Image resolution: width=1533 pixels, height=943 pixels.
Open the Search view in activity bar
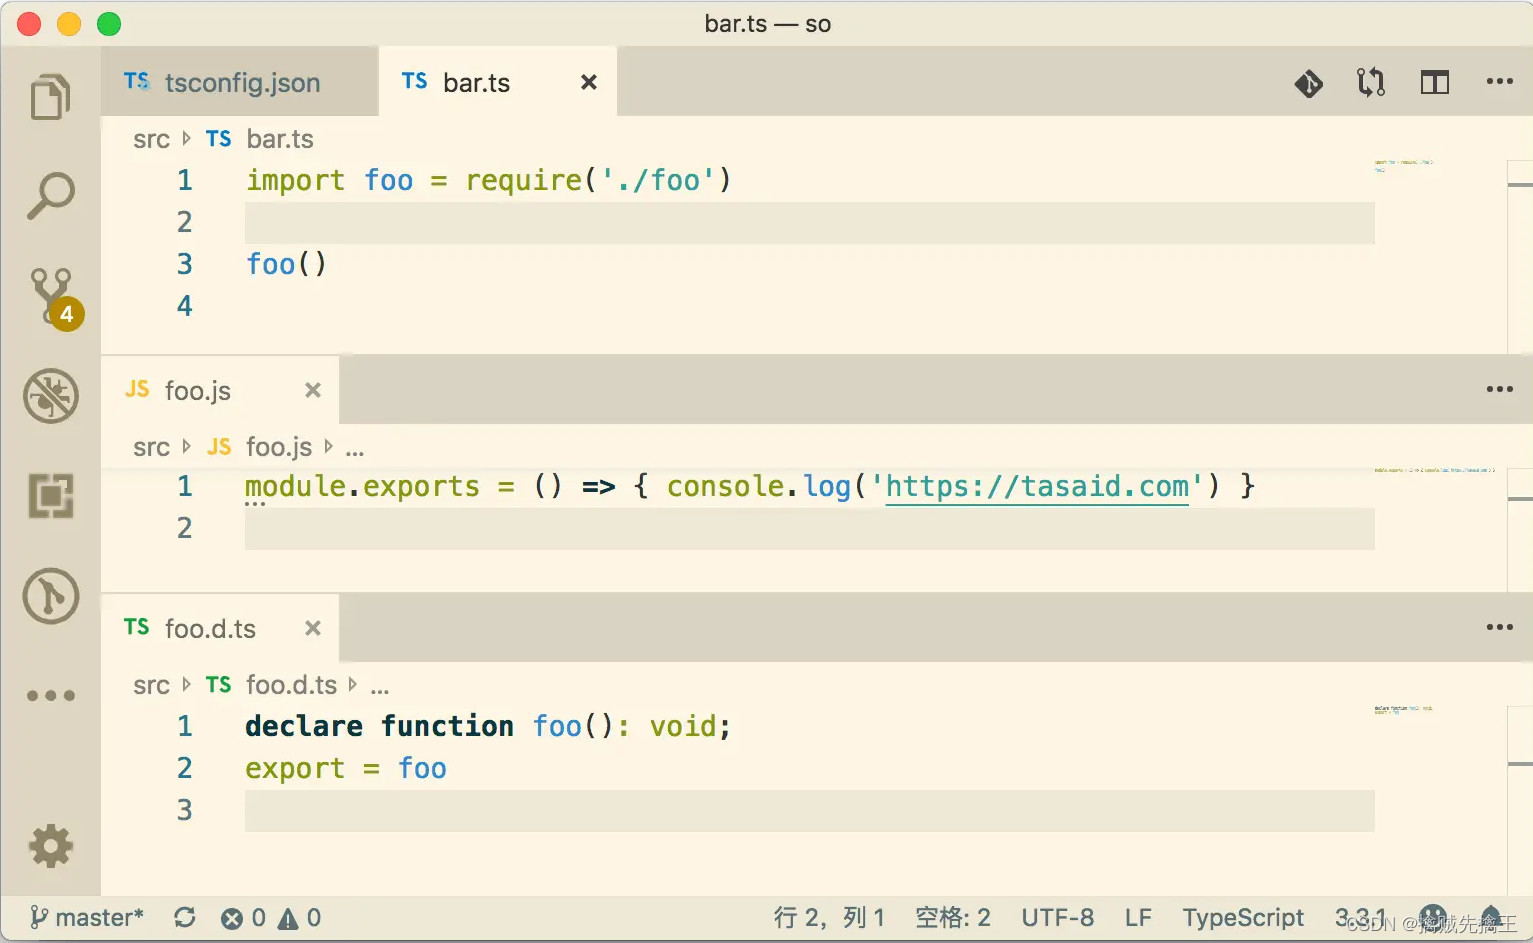[x=50, y=196]
